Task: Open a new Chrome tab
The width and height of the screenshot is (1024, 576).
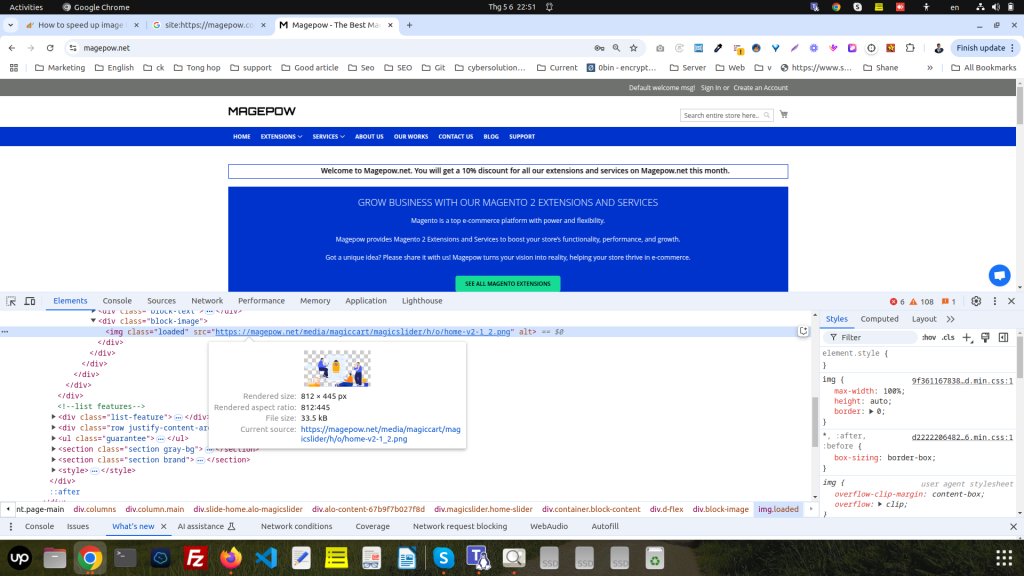Action: (x=409, y=25)
